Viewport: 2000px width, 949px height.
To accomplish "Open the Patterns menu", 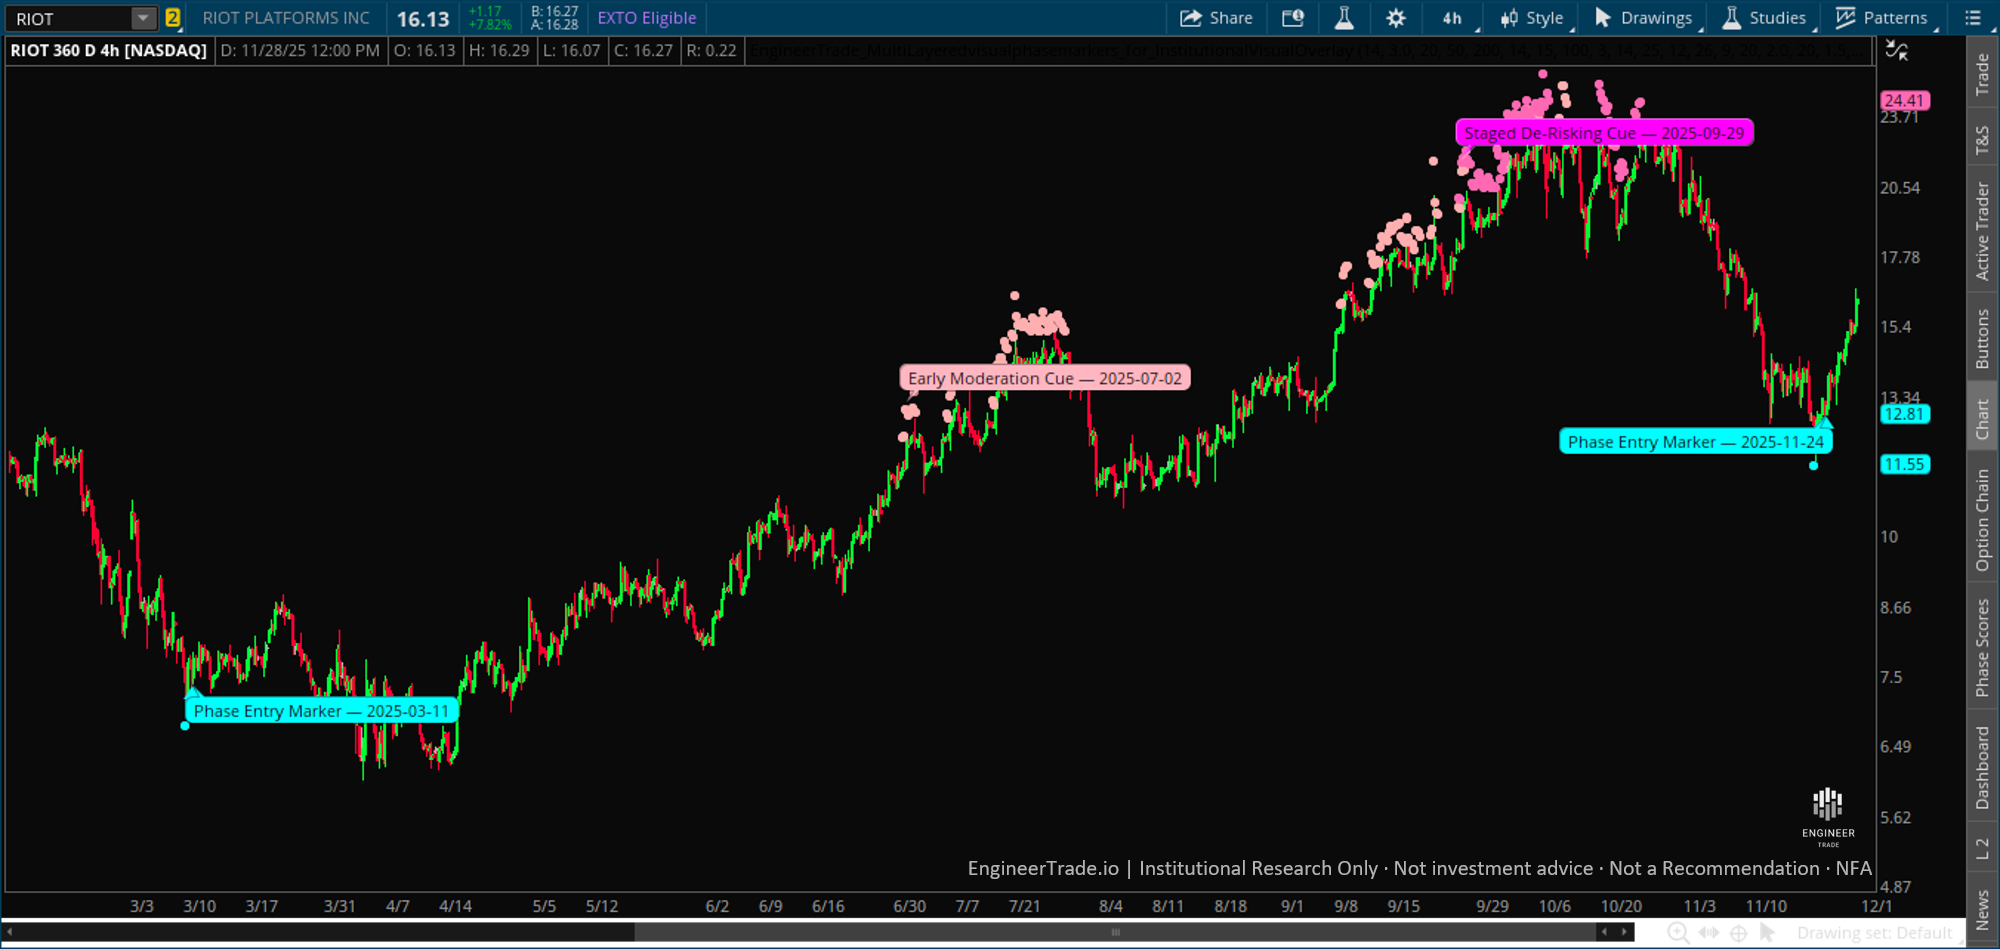I will click(x=1882, y=18).
